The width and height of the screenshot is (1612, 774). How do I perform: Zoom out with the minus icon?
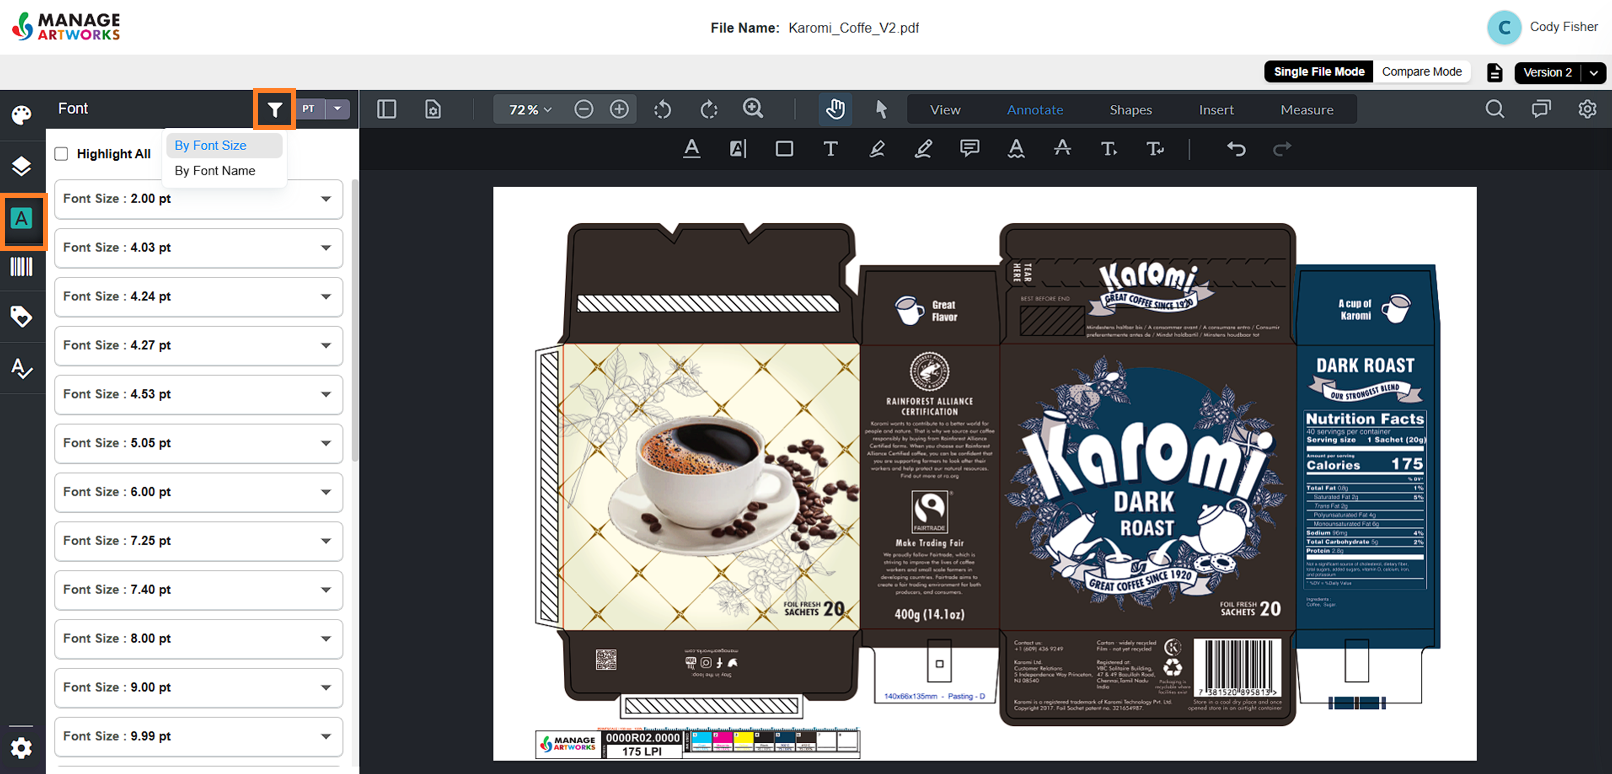(584, 109)
